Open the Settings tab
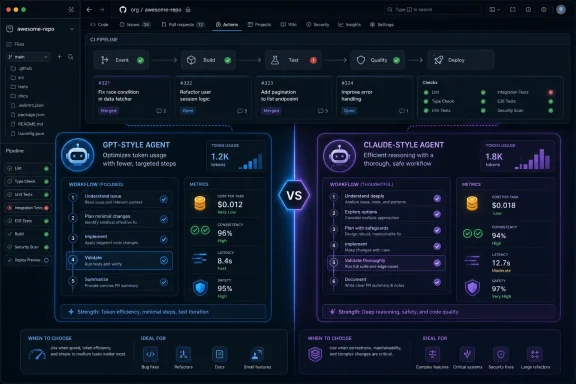Image resolution: width=576 pixels, height=384 pixels. [382, 25]
